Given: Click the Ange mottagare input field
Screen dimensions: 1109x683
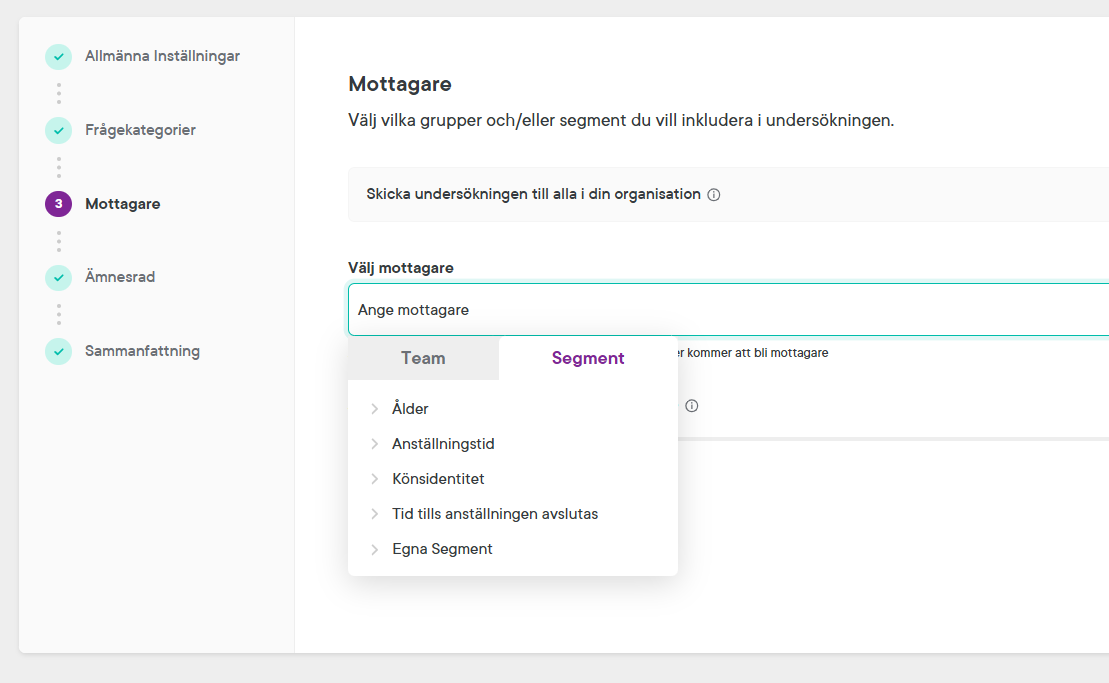Looking at the screenshot, I should pyautogui.click(x=728, y=310).
